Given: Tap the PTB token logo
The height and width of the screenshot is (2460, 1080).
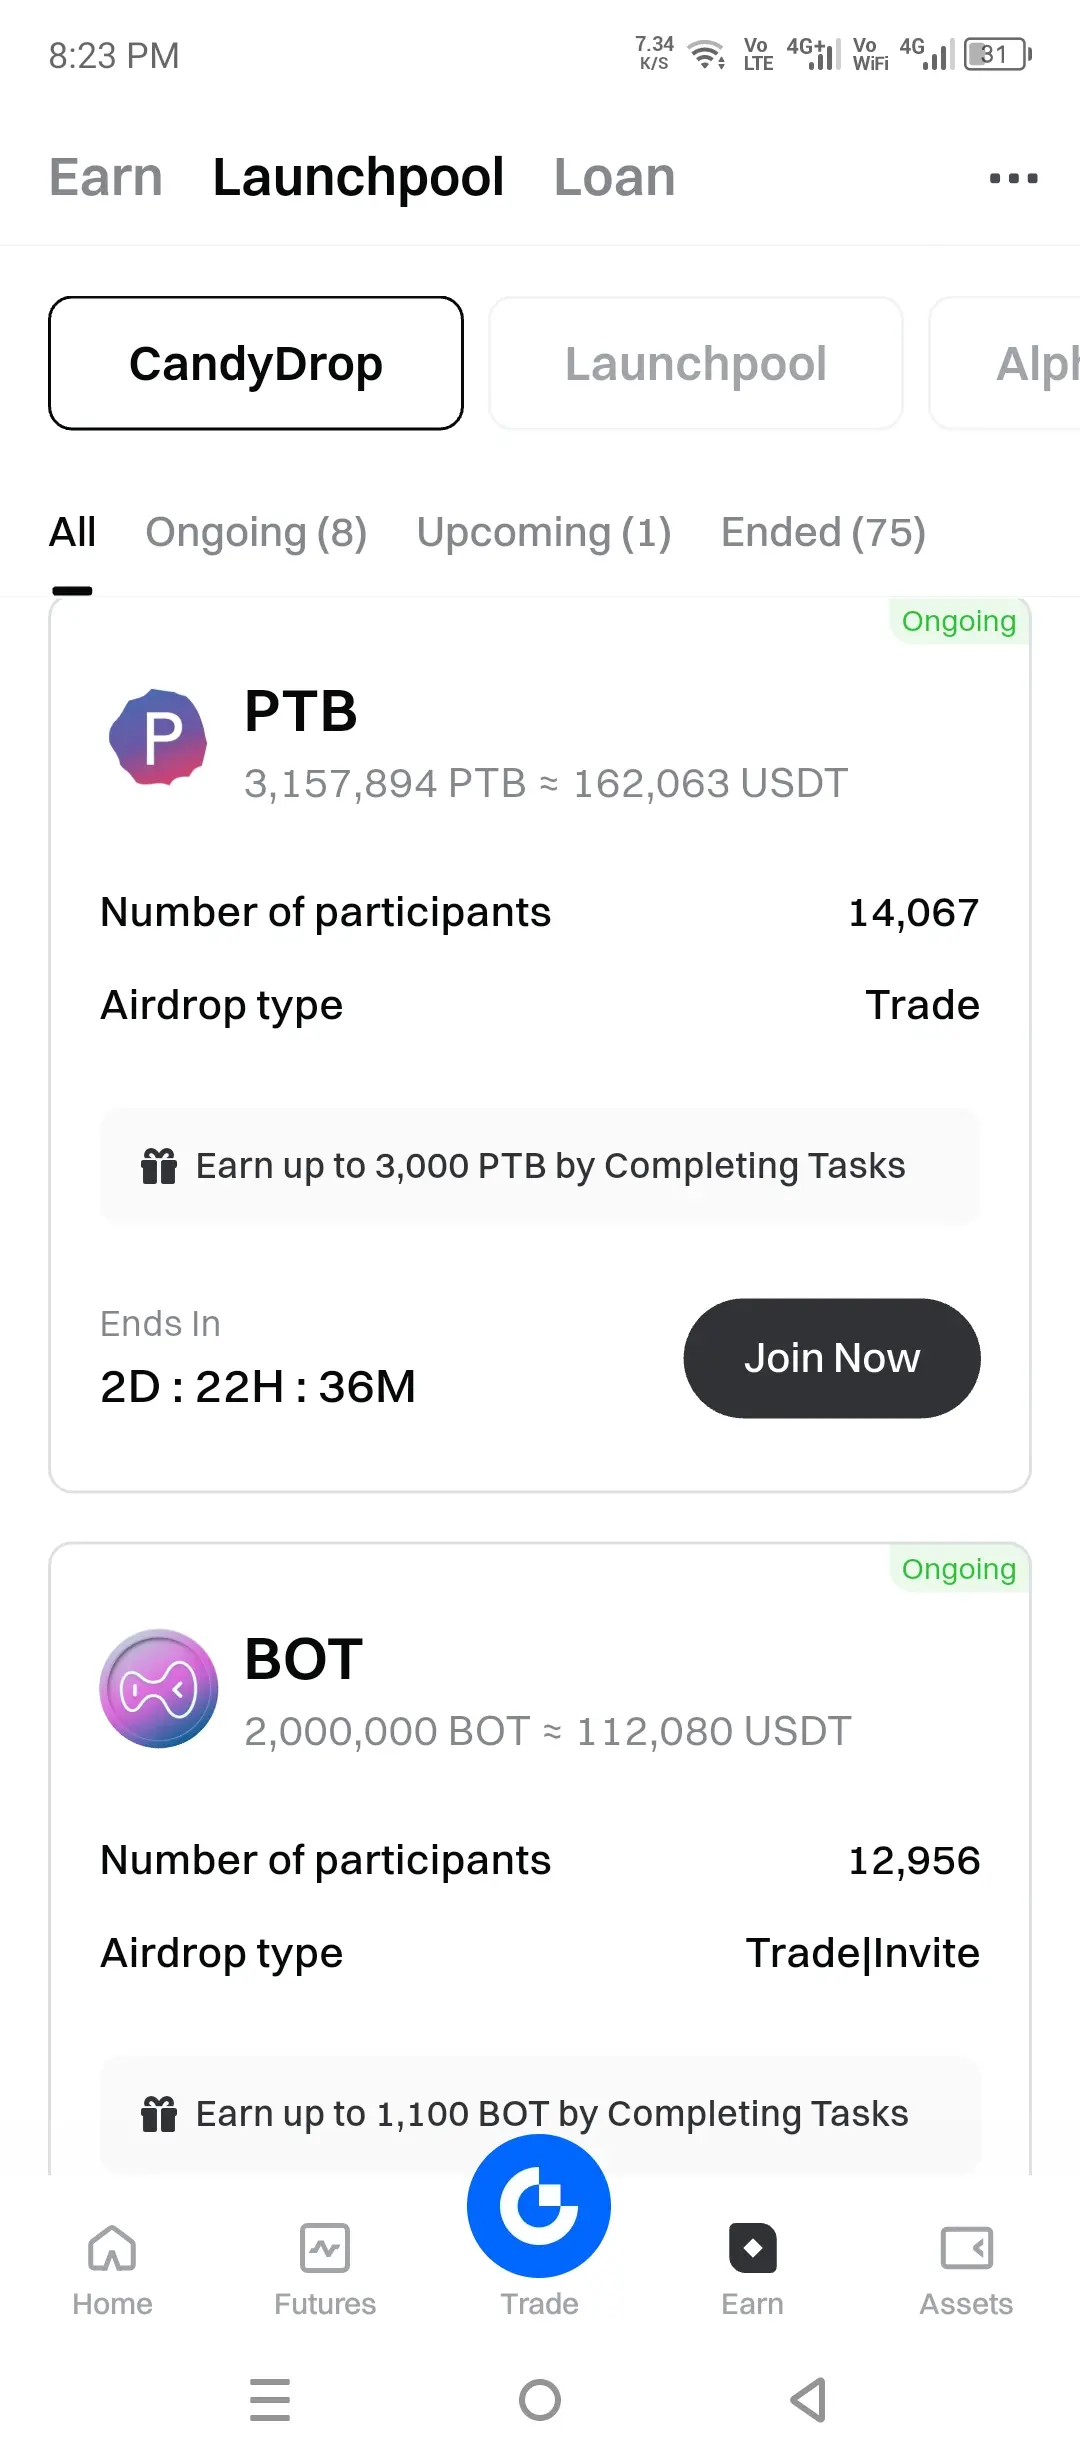Looking at the screenshot, I should (x=158, y=737).
